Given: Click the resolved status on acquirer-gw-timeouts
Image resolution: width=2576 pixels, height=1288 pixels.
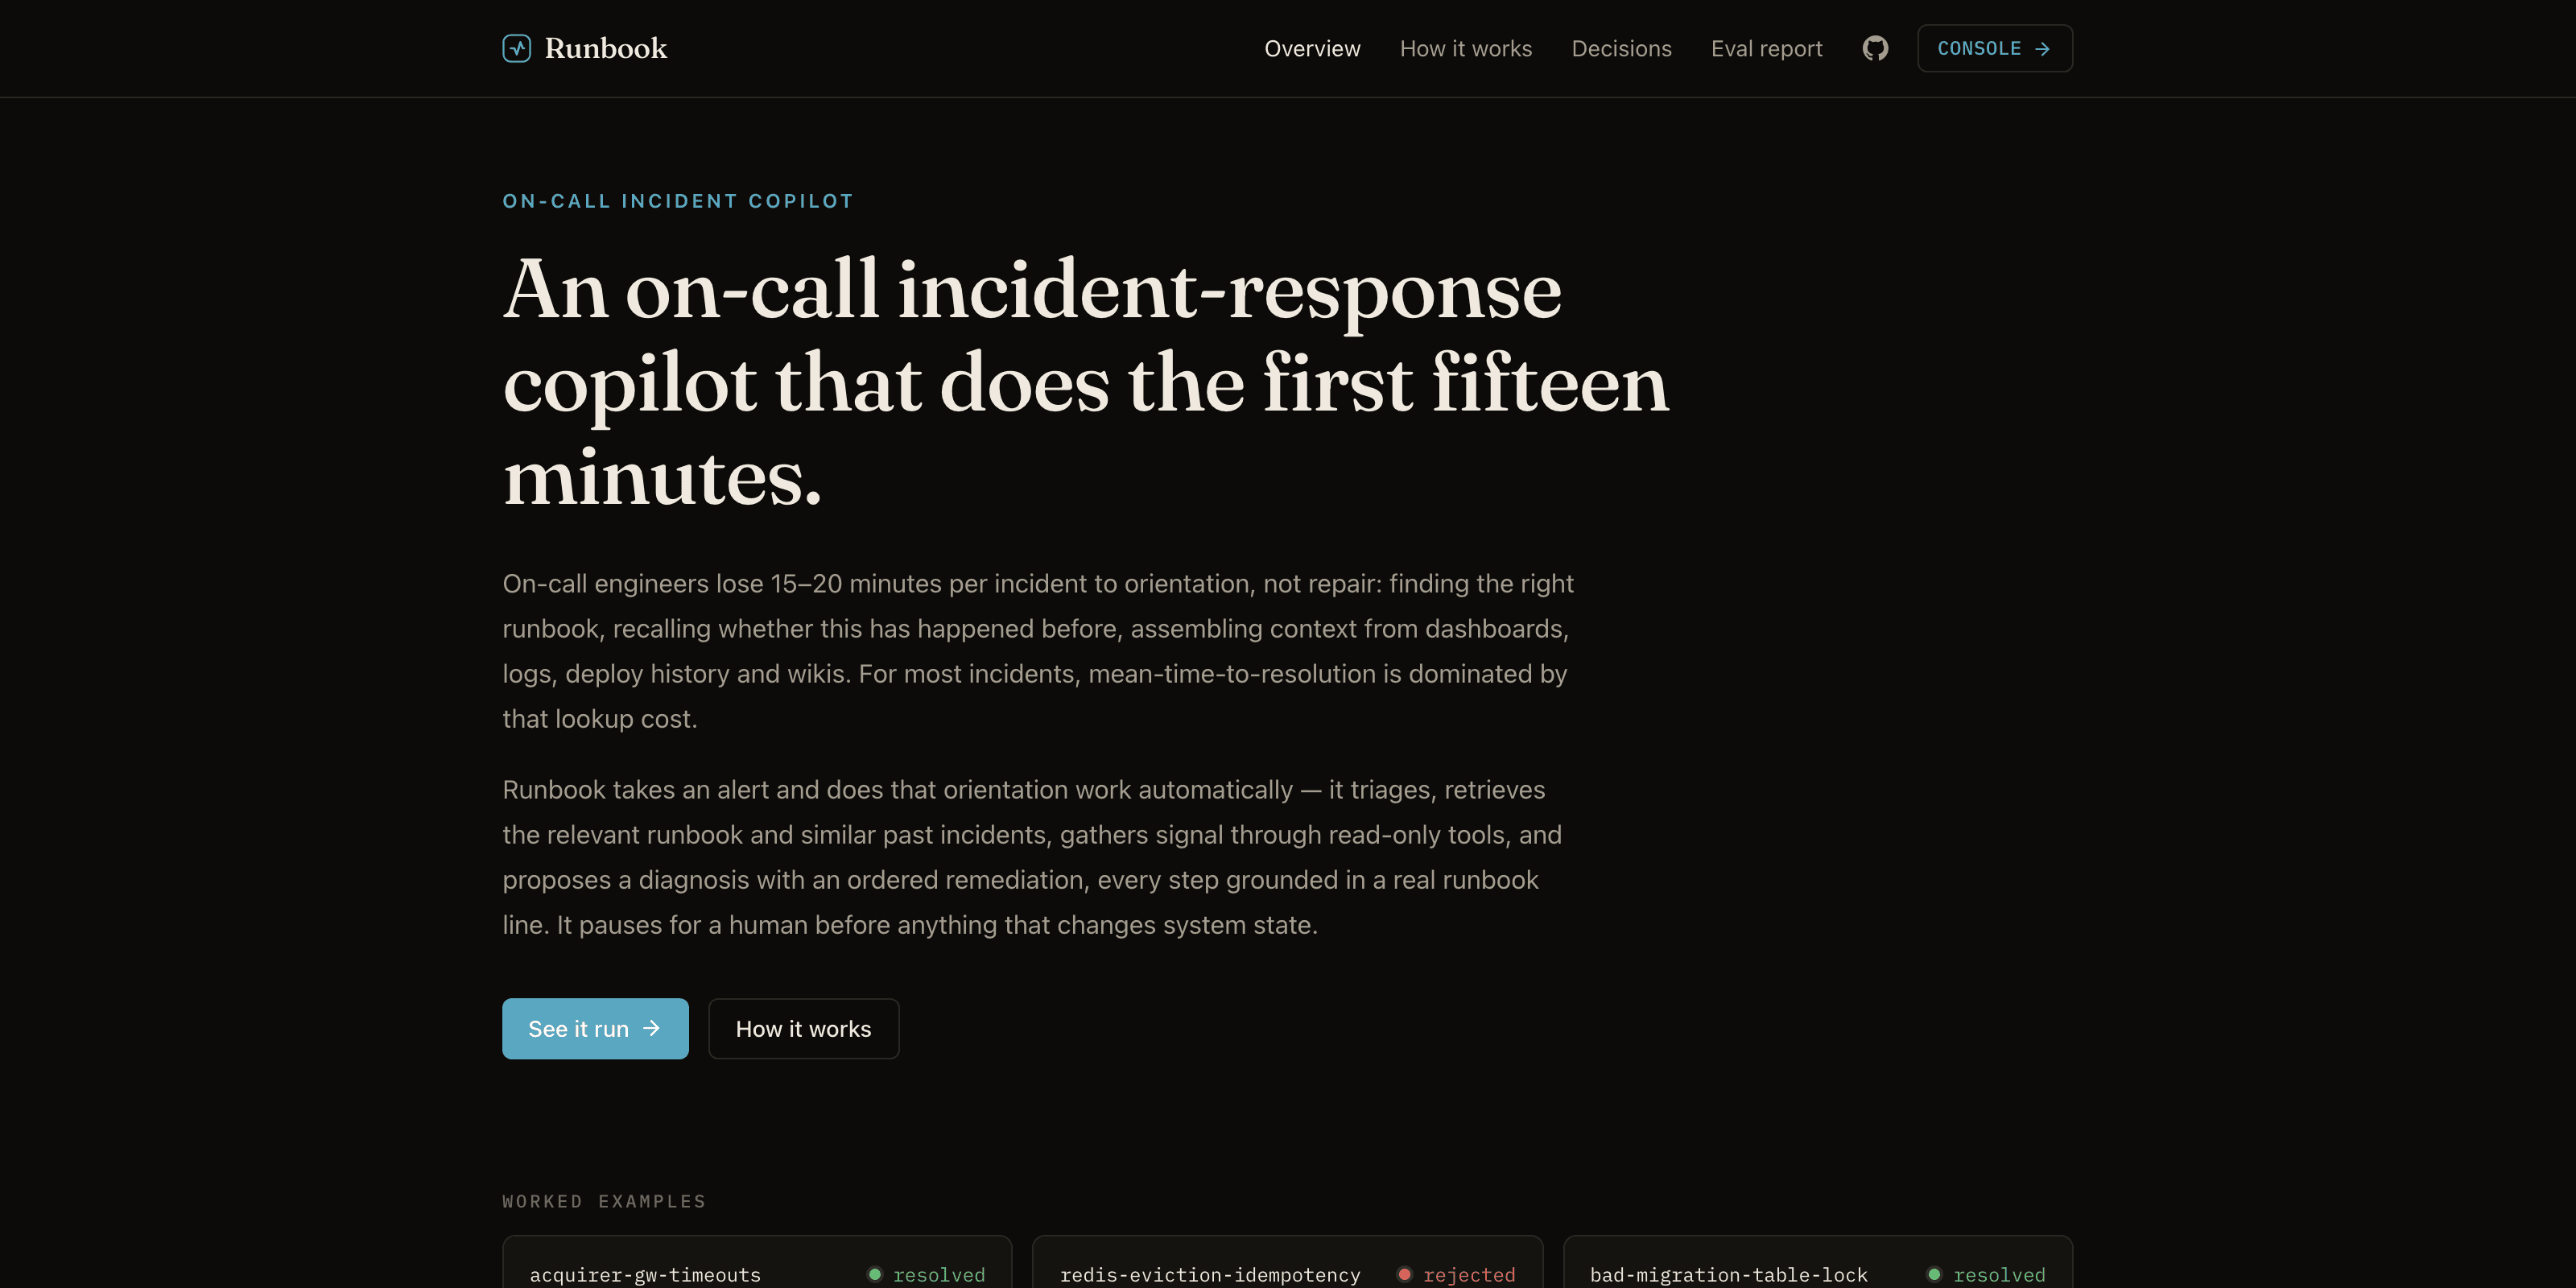Looking at the screenshot, I should point(926,1274).
